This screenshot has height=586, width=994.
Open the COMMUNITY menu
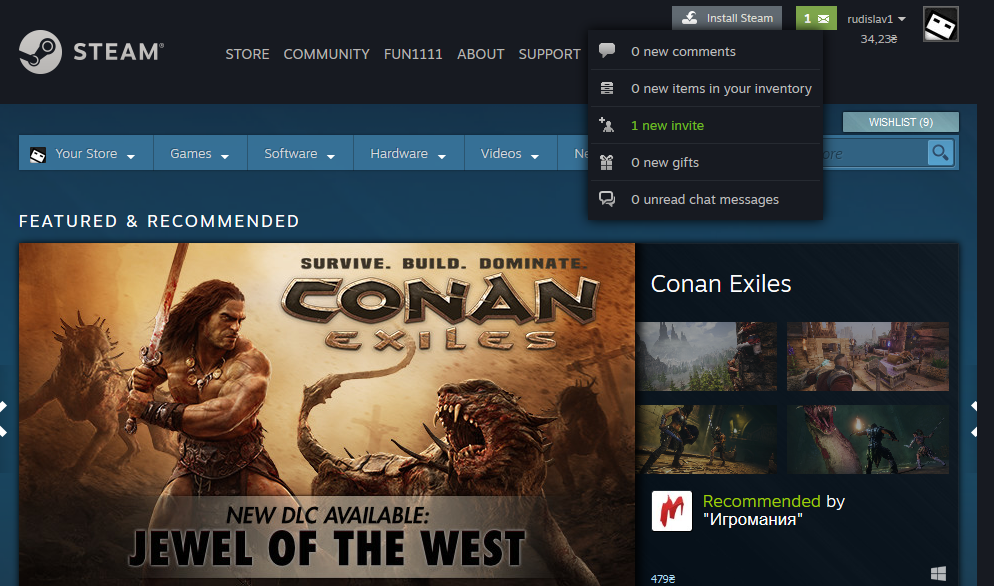pyautogui.click(x=326, y=54)
